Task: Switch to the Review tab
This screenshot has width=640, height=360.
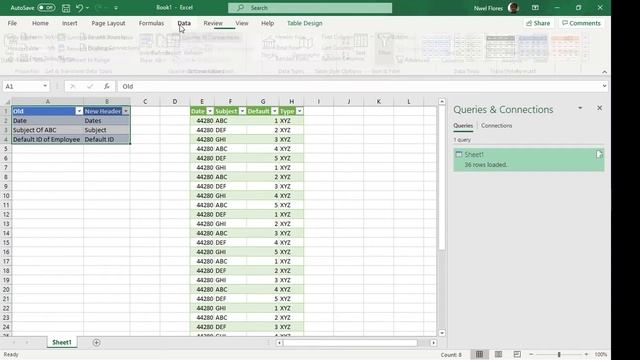Action: click(213, 23)
